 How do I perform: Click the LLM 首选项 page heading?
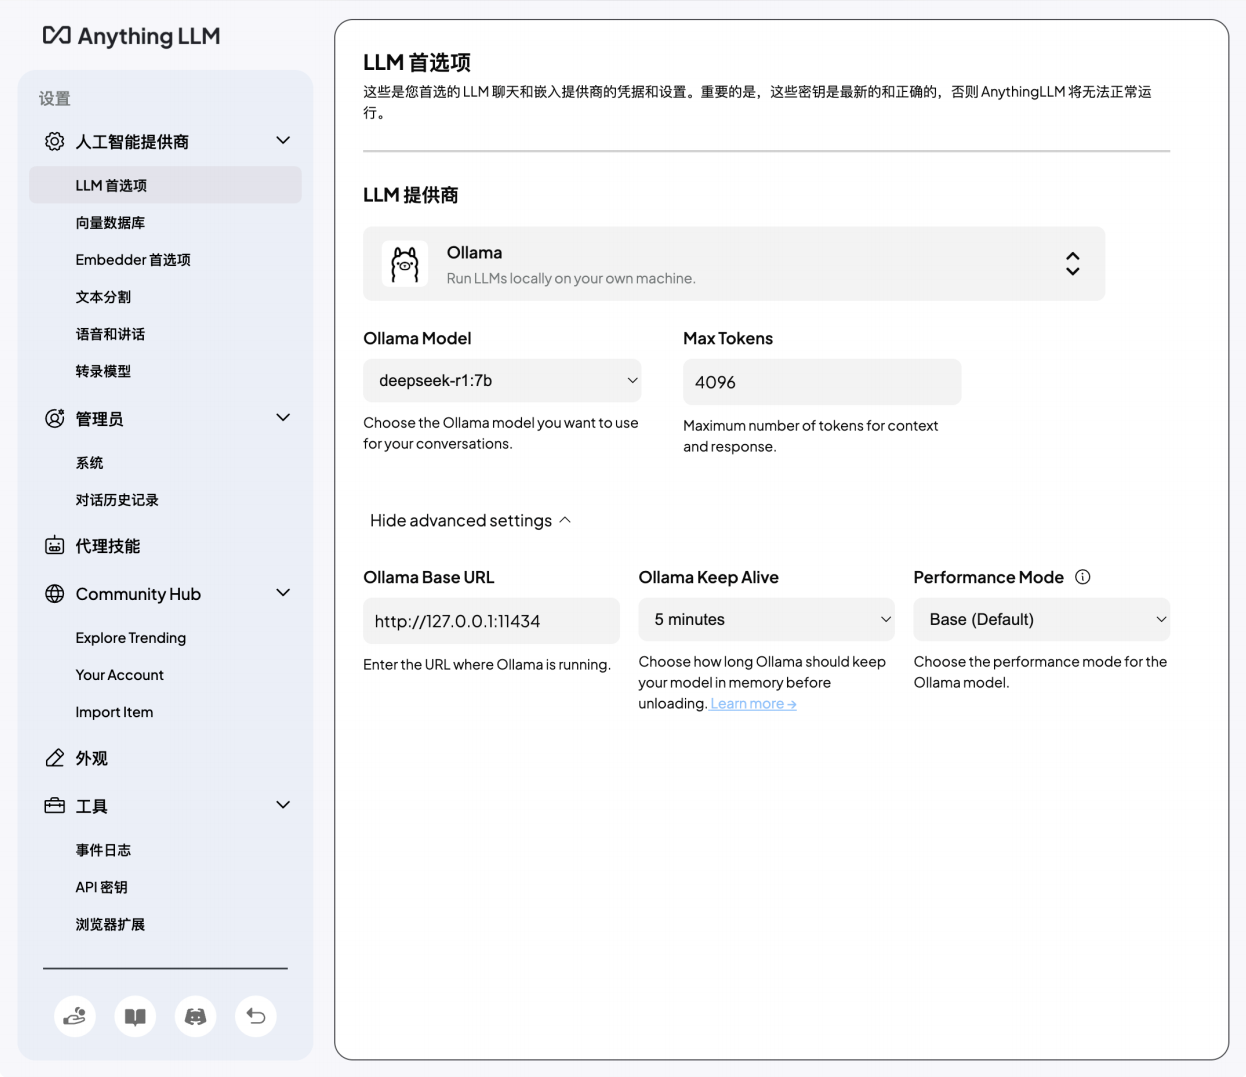[417, 62]
